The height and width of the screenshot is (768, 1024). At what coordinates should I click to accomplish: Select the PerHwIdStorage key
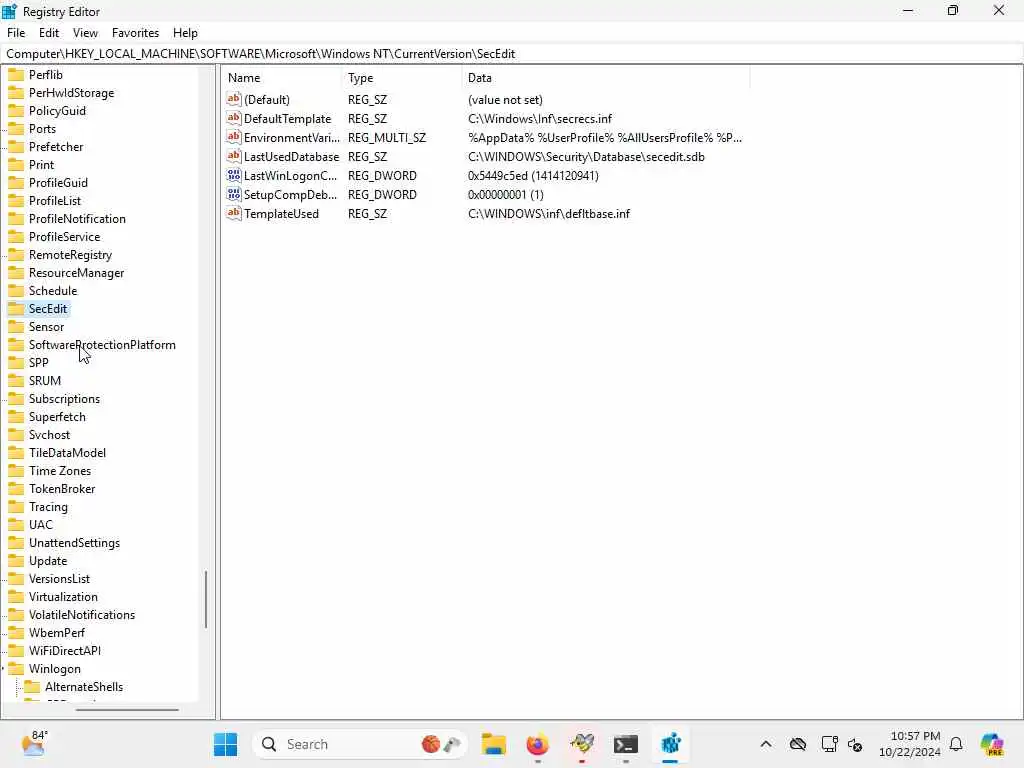(71, 93)
